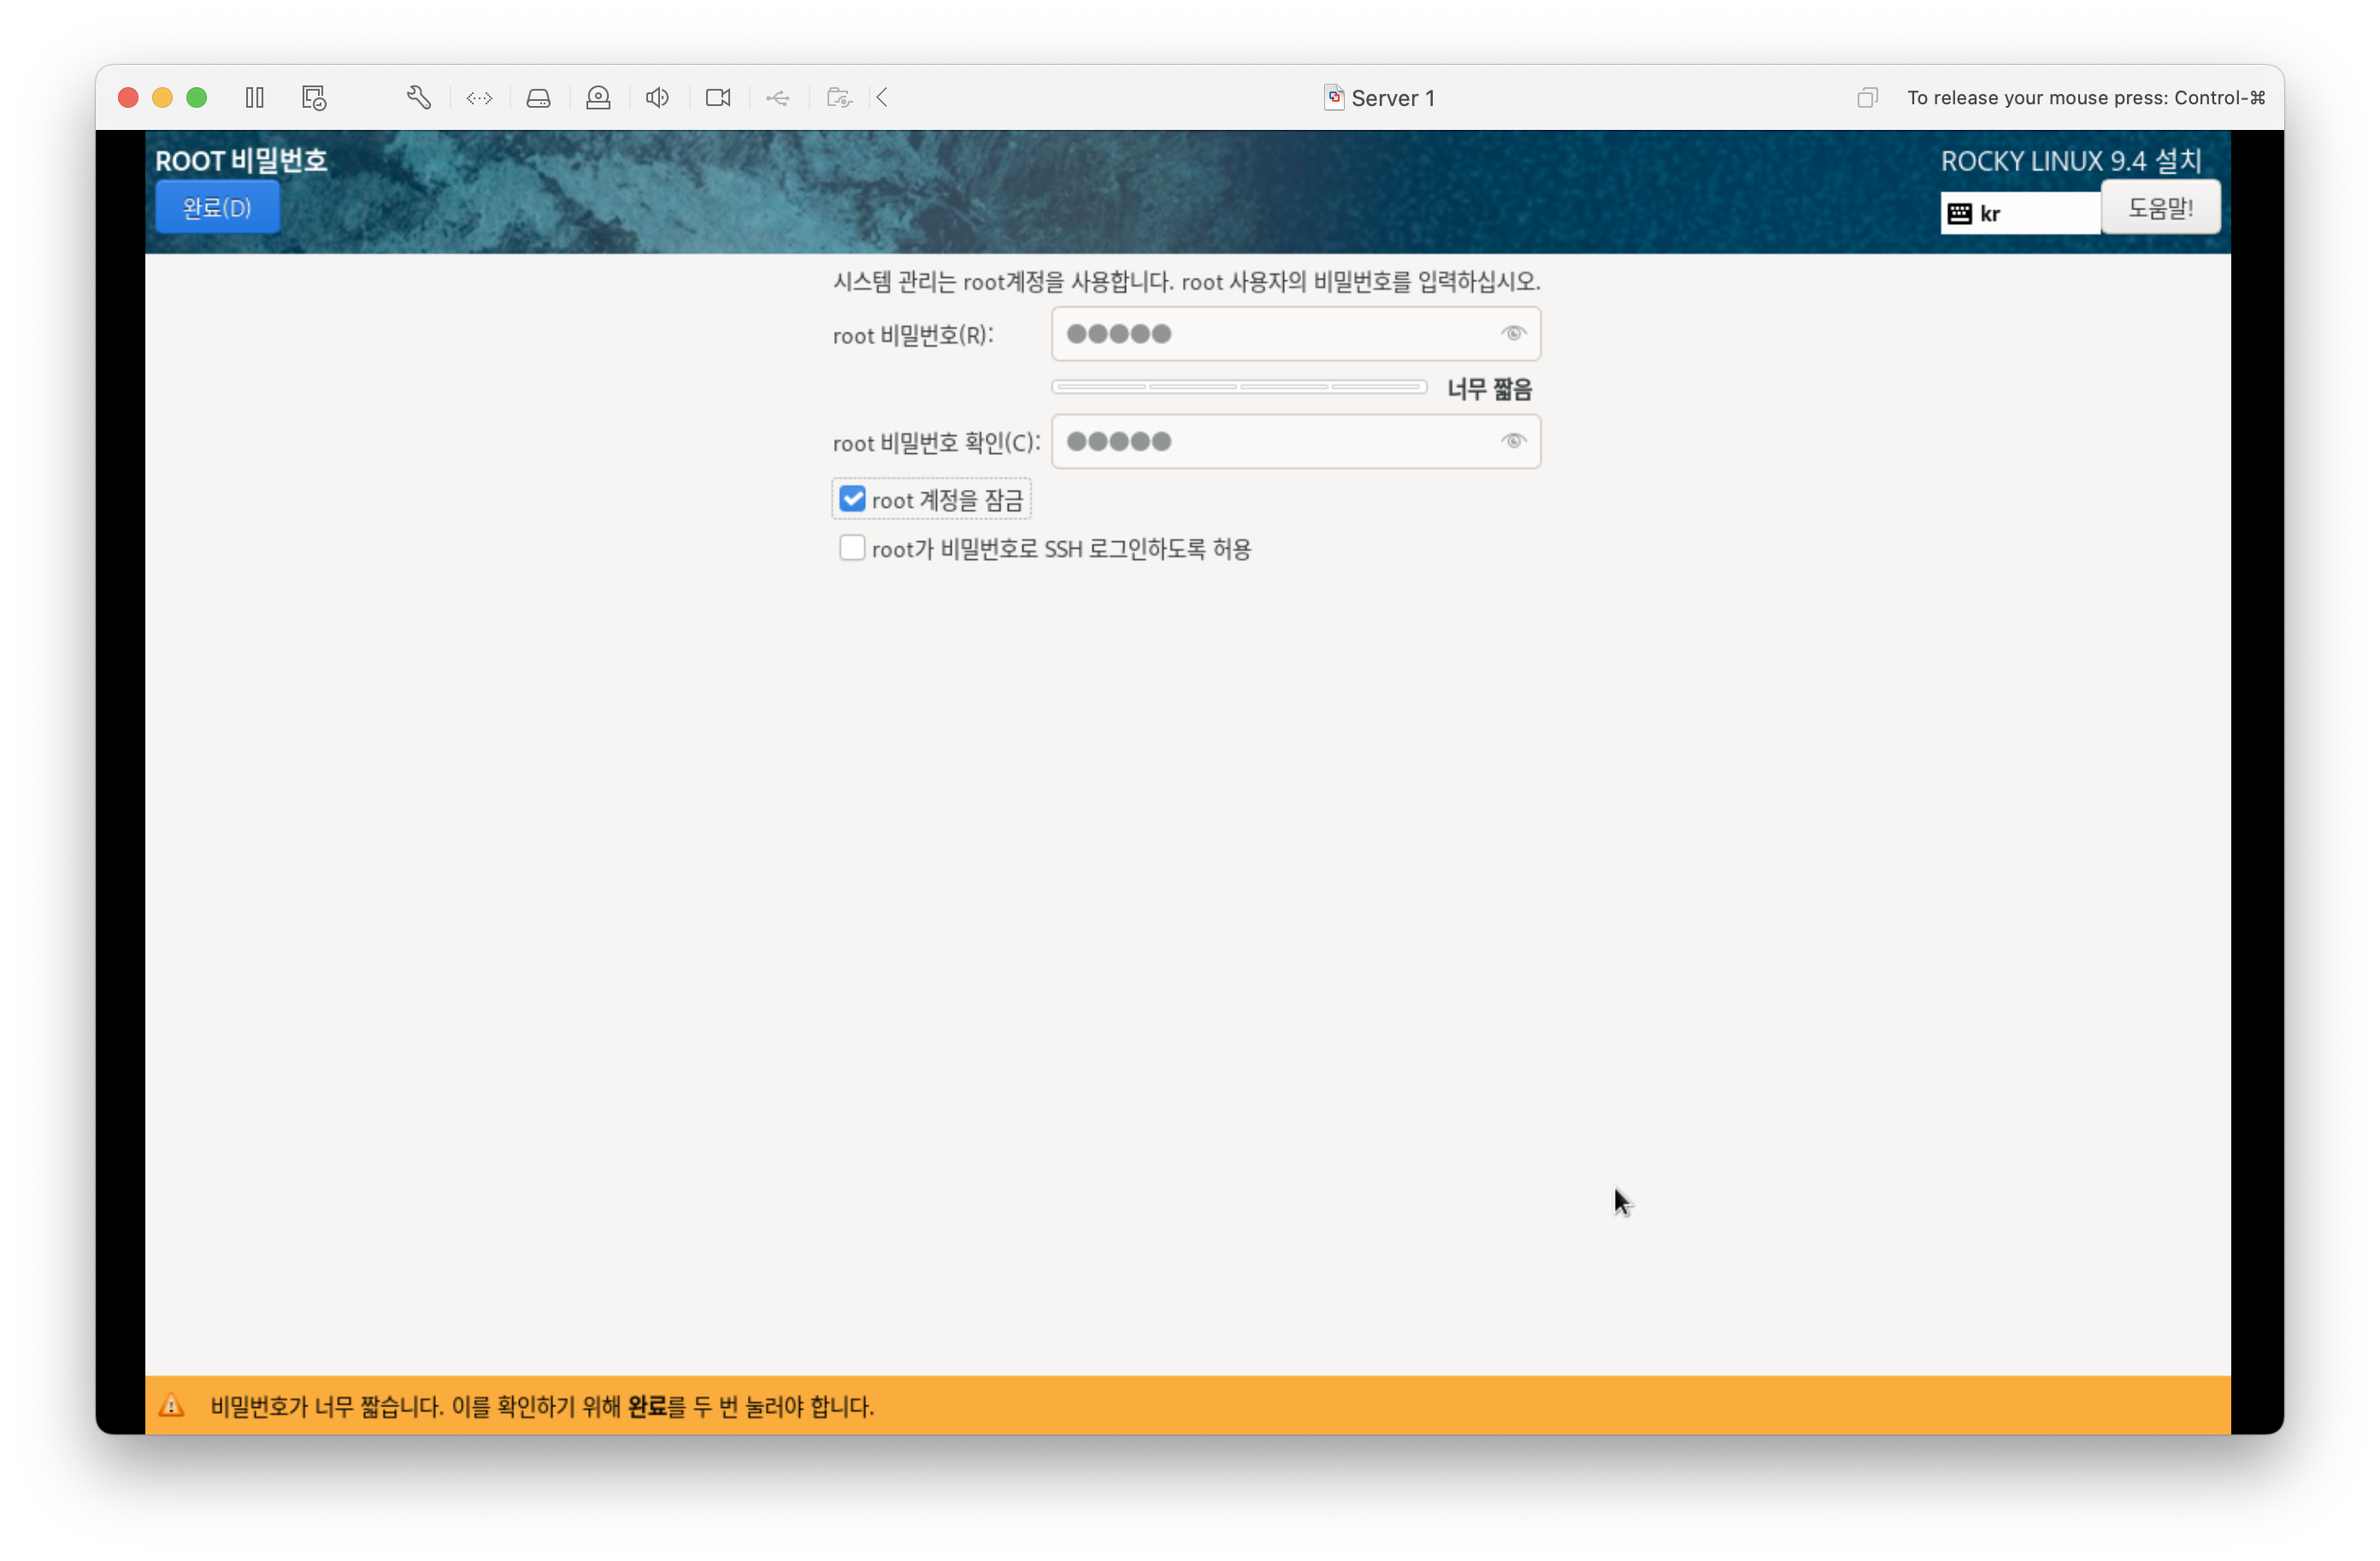Click the sound speaker icon
The height and width of the screenshot is (1561, 2380).
pos(657,97)
